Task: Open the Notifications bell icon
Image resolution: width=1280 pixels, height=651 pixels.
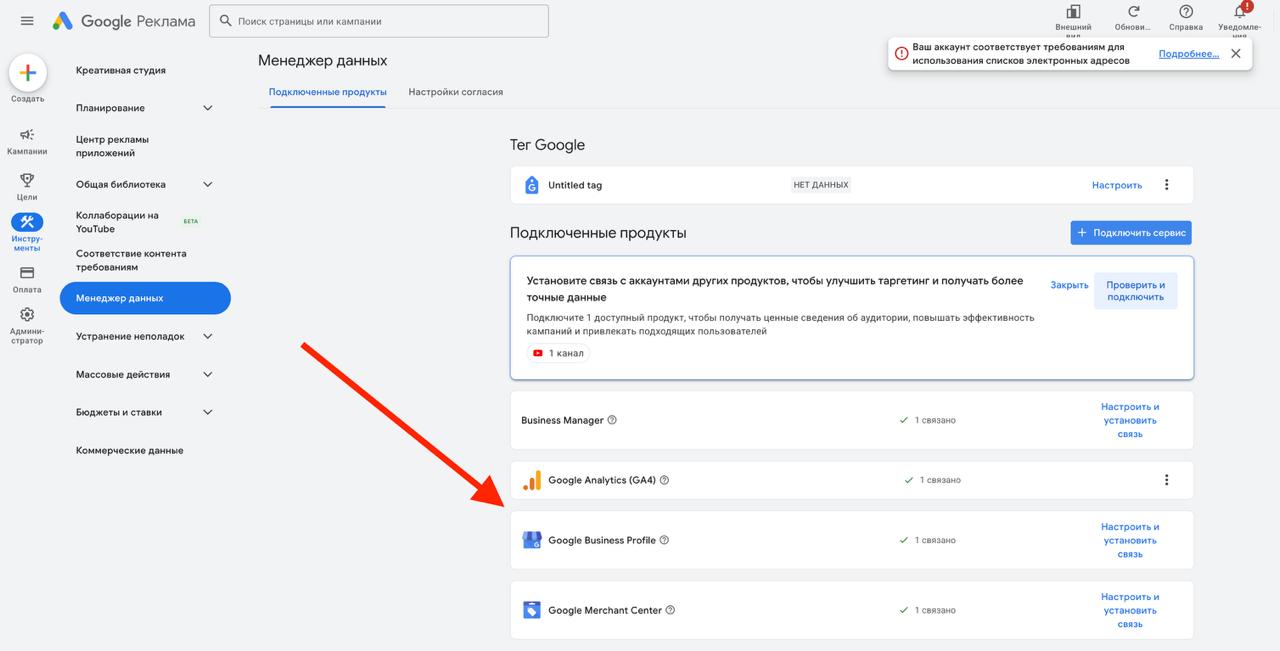Action: pyautogui.click(x=1240, y=12)
